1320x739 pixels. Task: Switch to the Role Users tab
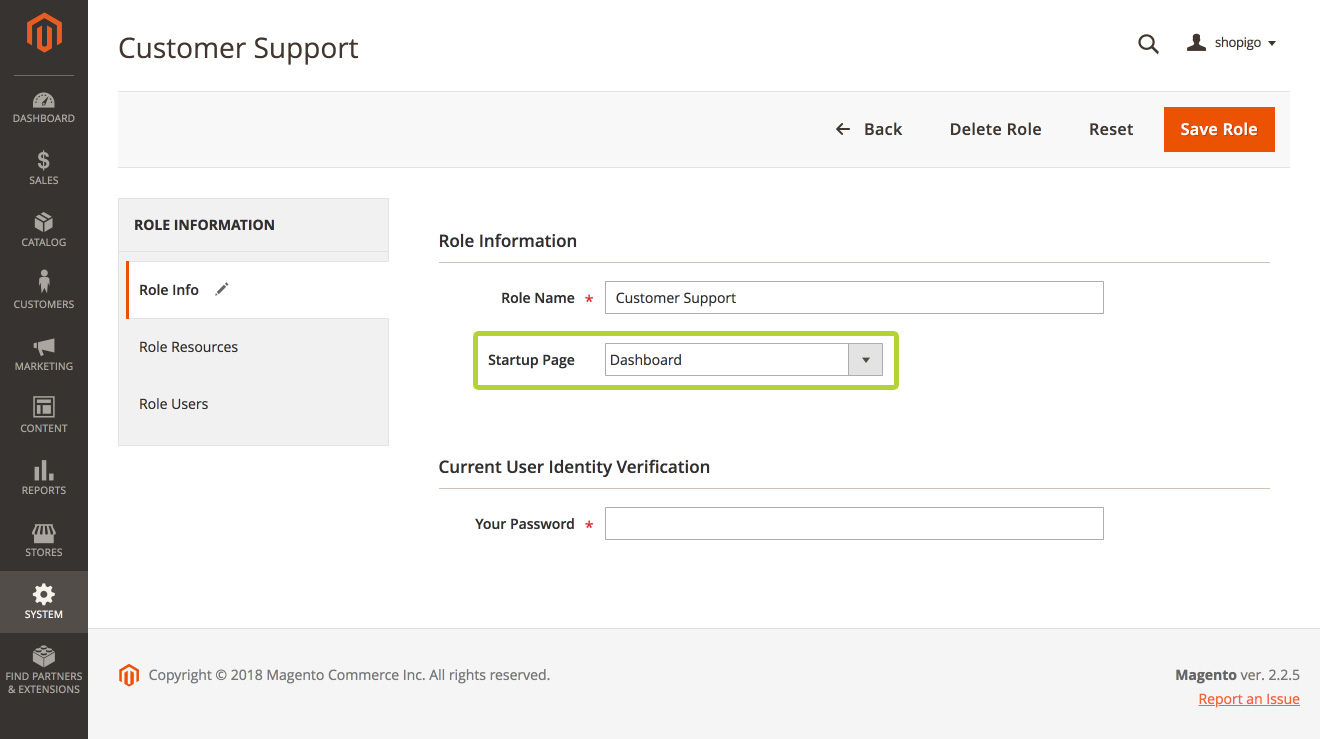(x=174, y=404)
